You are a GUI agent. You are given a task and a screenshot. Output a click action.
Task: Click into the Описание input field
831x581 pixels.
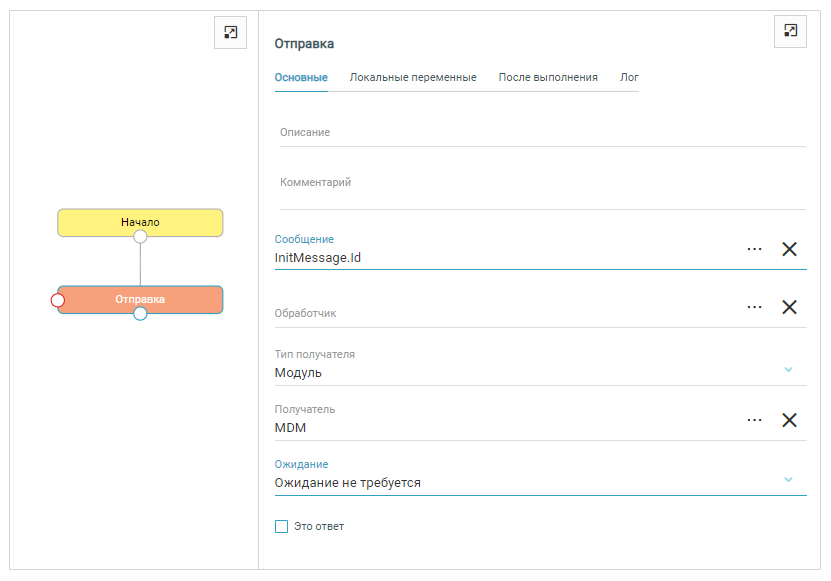[540, 133]
